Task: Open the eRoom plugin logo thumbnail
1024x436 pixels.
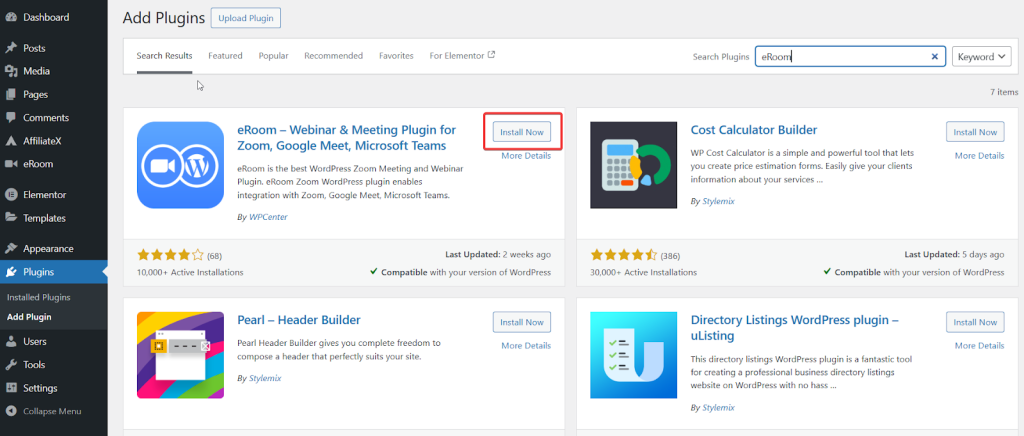Action: (180, 165)
